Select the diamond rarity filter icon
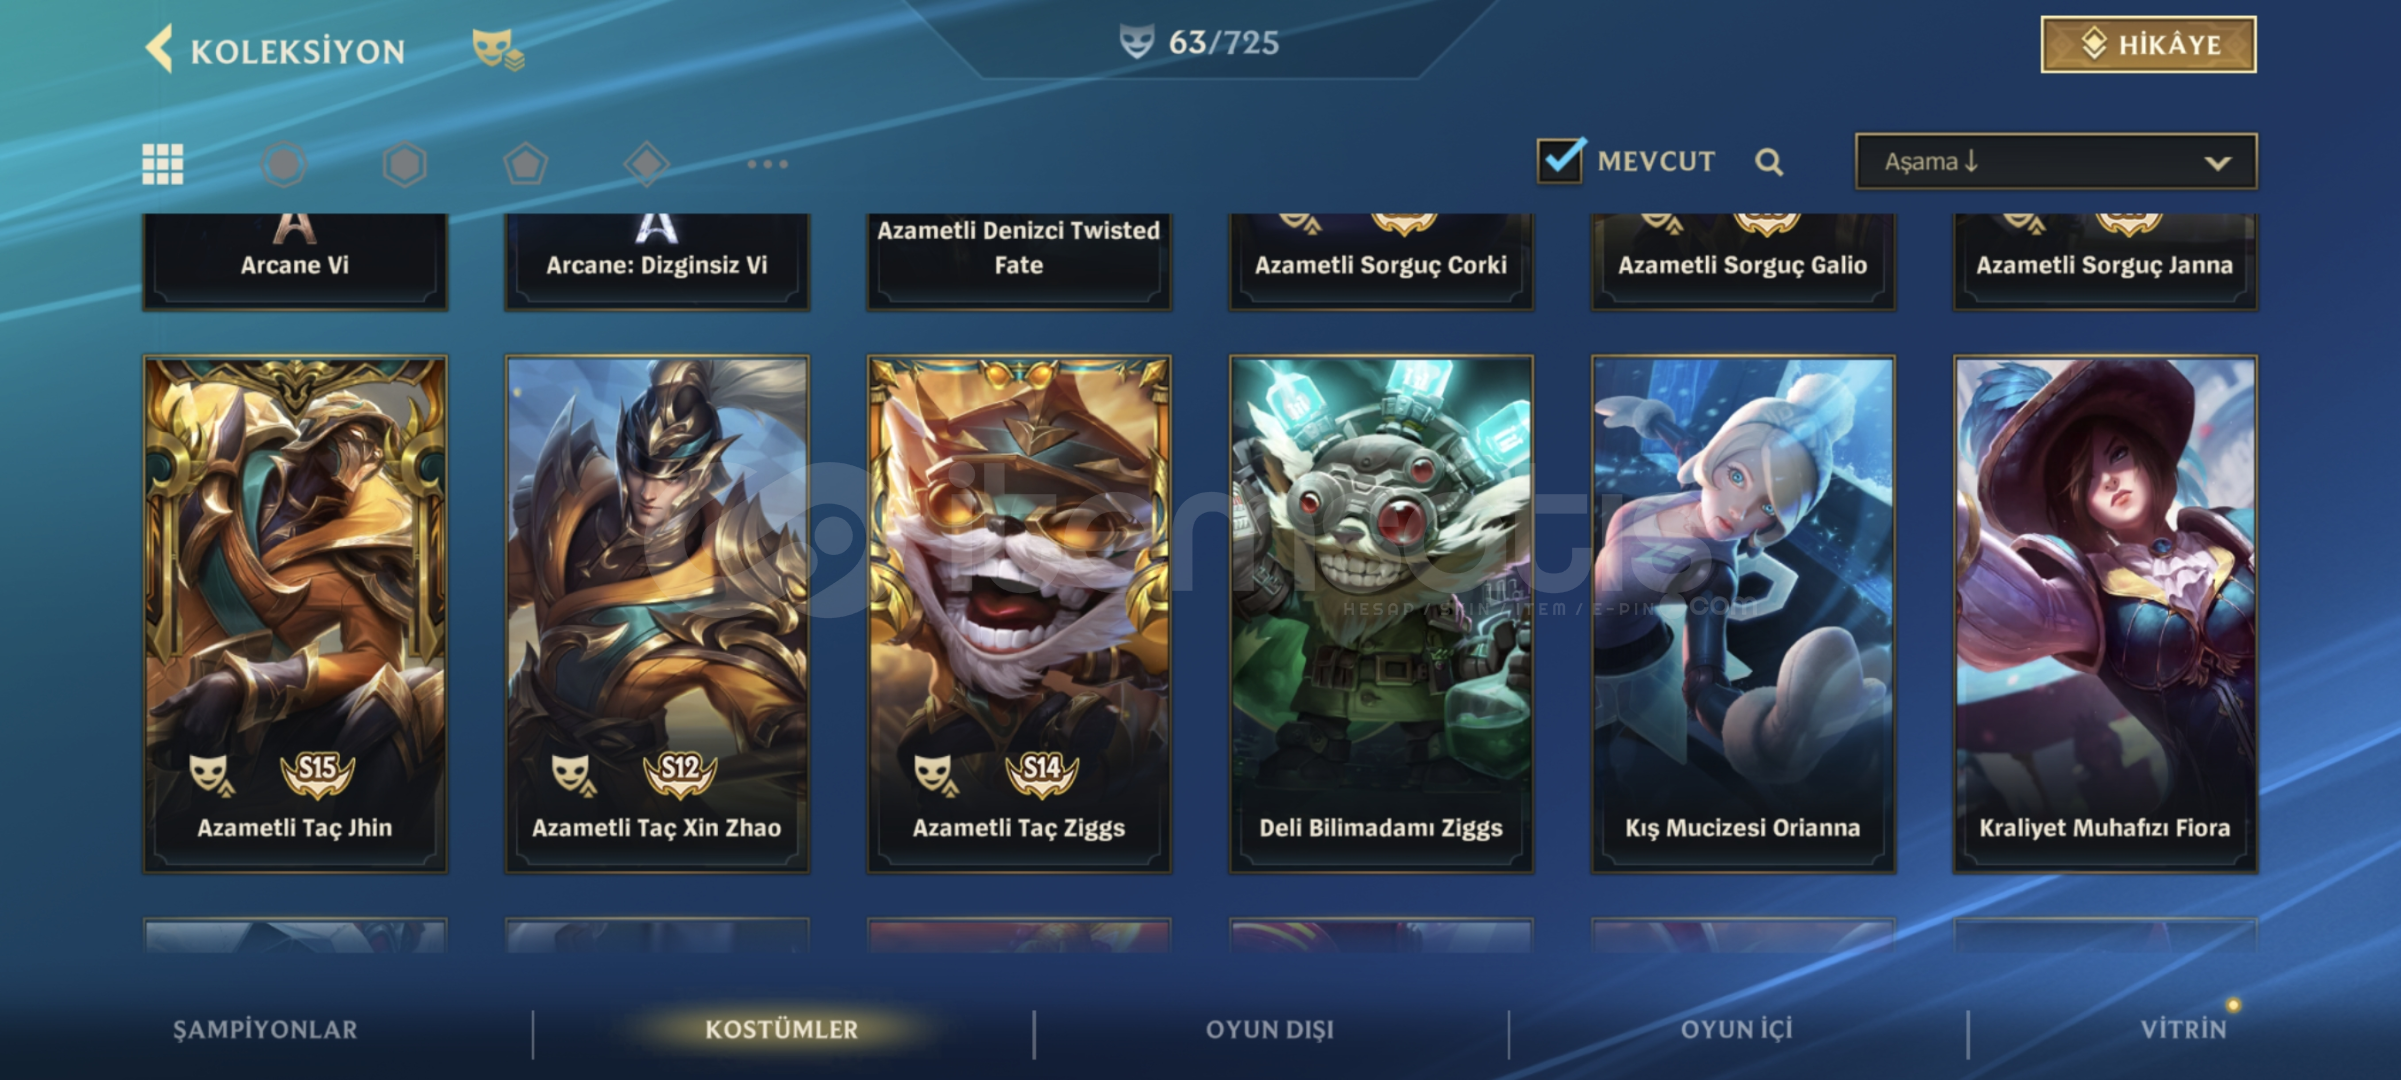 [x=646, y=164]
